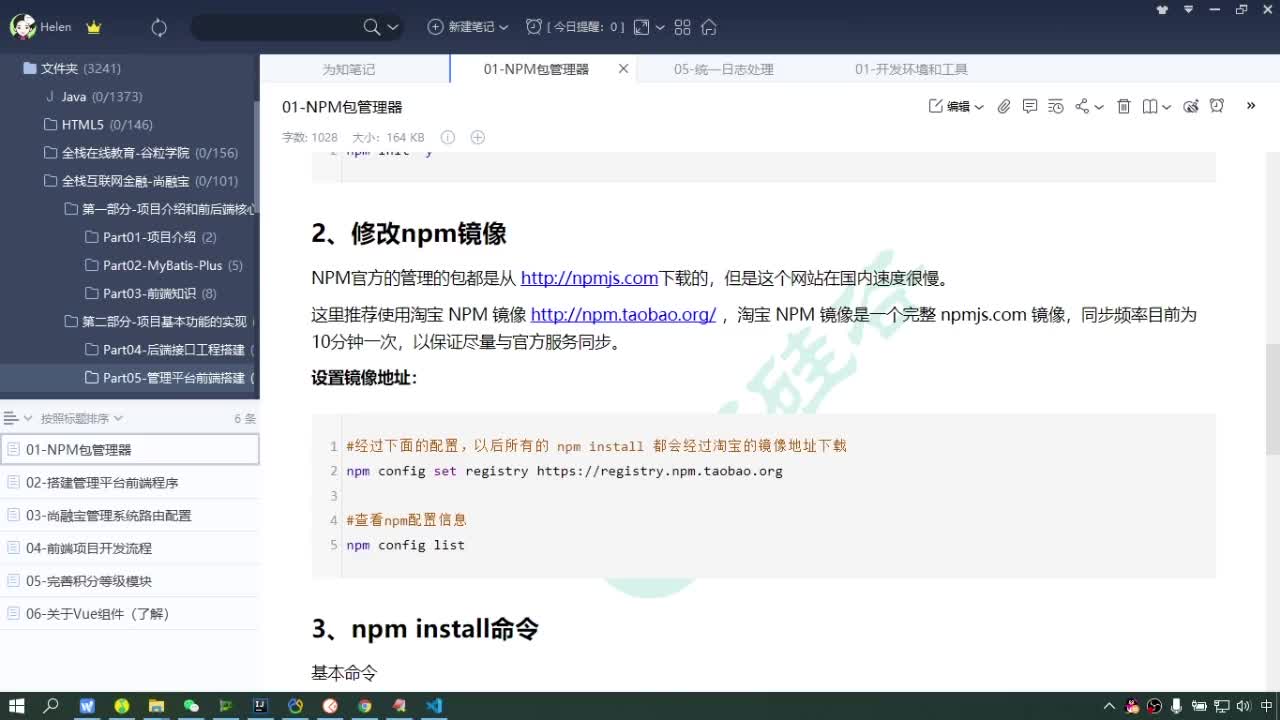Click the reading mode book icon
This screenshot has height=720, width=1280.
[1150, 106]
